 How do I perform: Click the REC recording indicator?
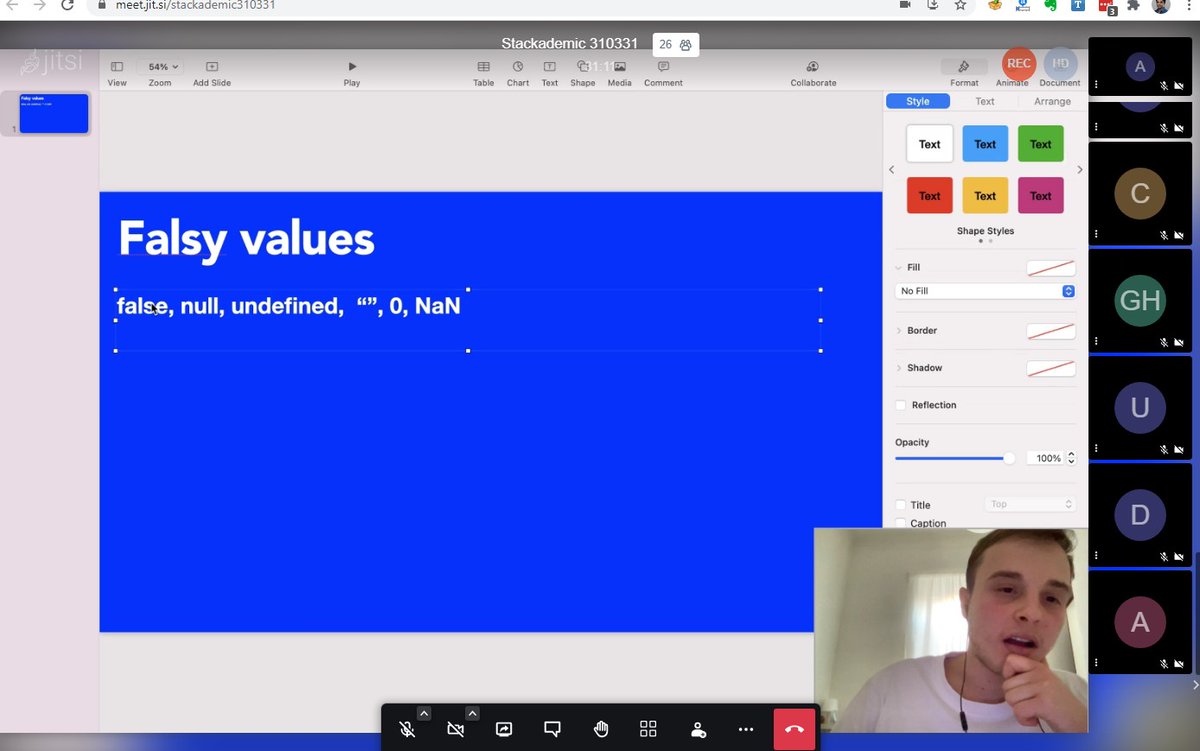coord(1019,63)
